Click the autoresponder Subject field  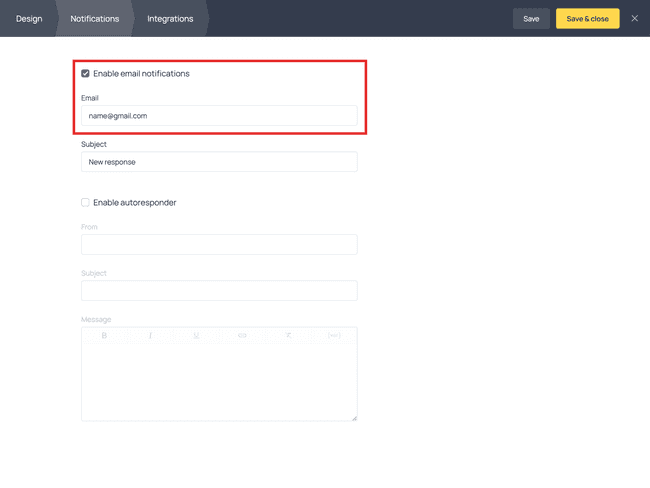pos(219,291)
